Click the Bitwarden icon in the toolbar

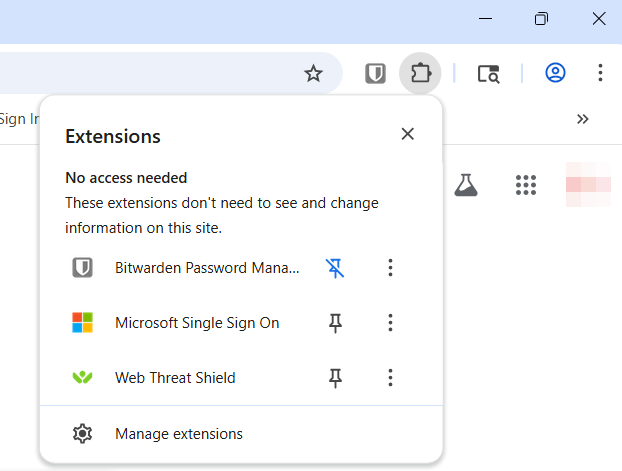tap(375, 73)
